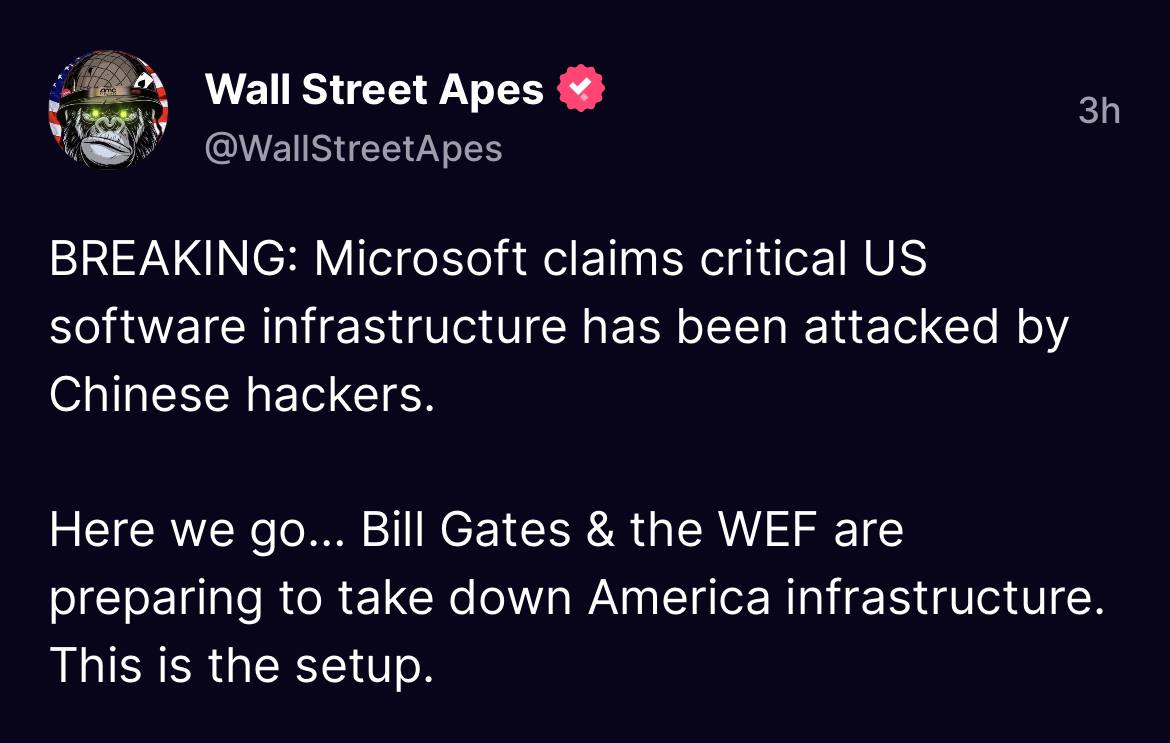Click the ampersand between Gates and the WEF

point(600,530)
